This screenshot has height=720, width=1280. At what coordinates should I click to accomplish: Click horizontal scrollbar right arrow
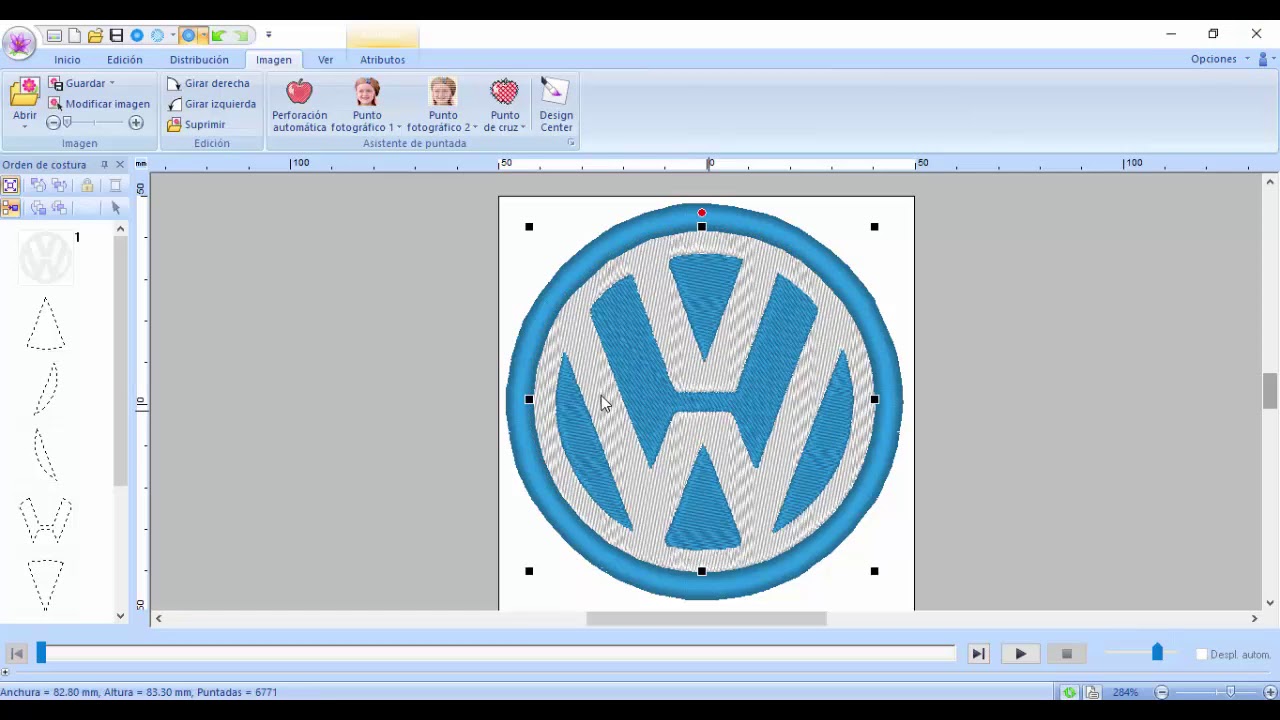pos(1254,619)
